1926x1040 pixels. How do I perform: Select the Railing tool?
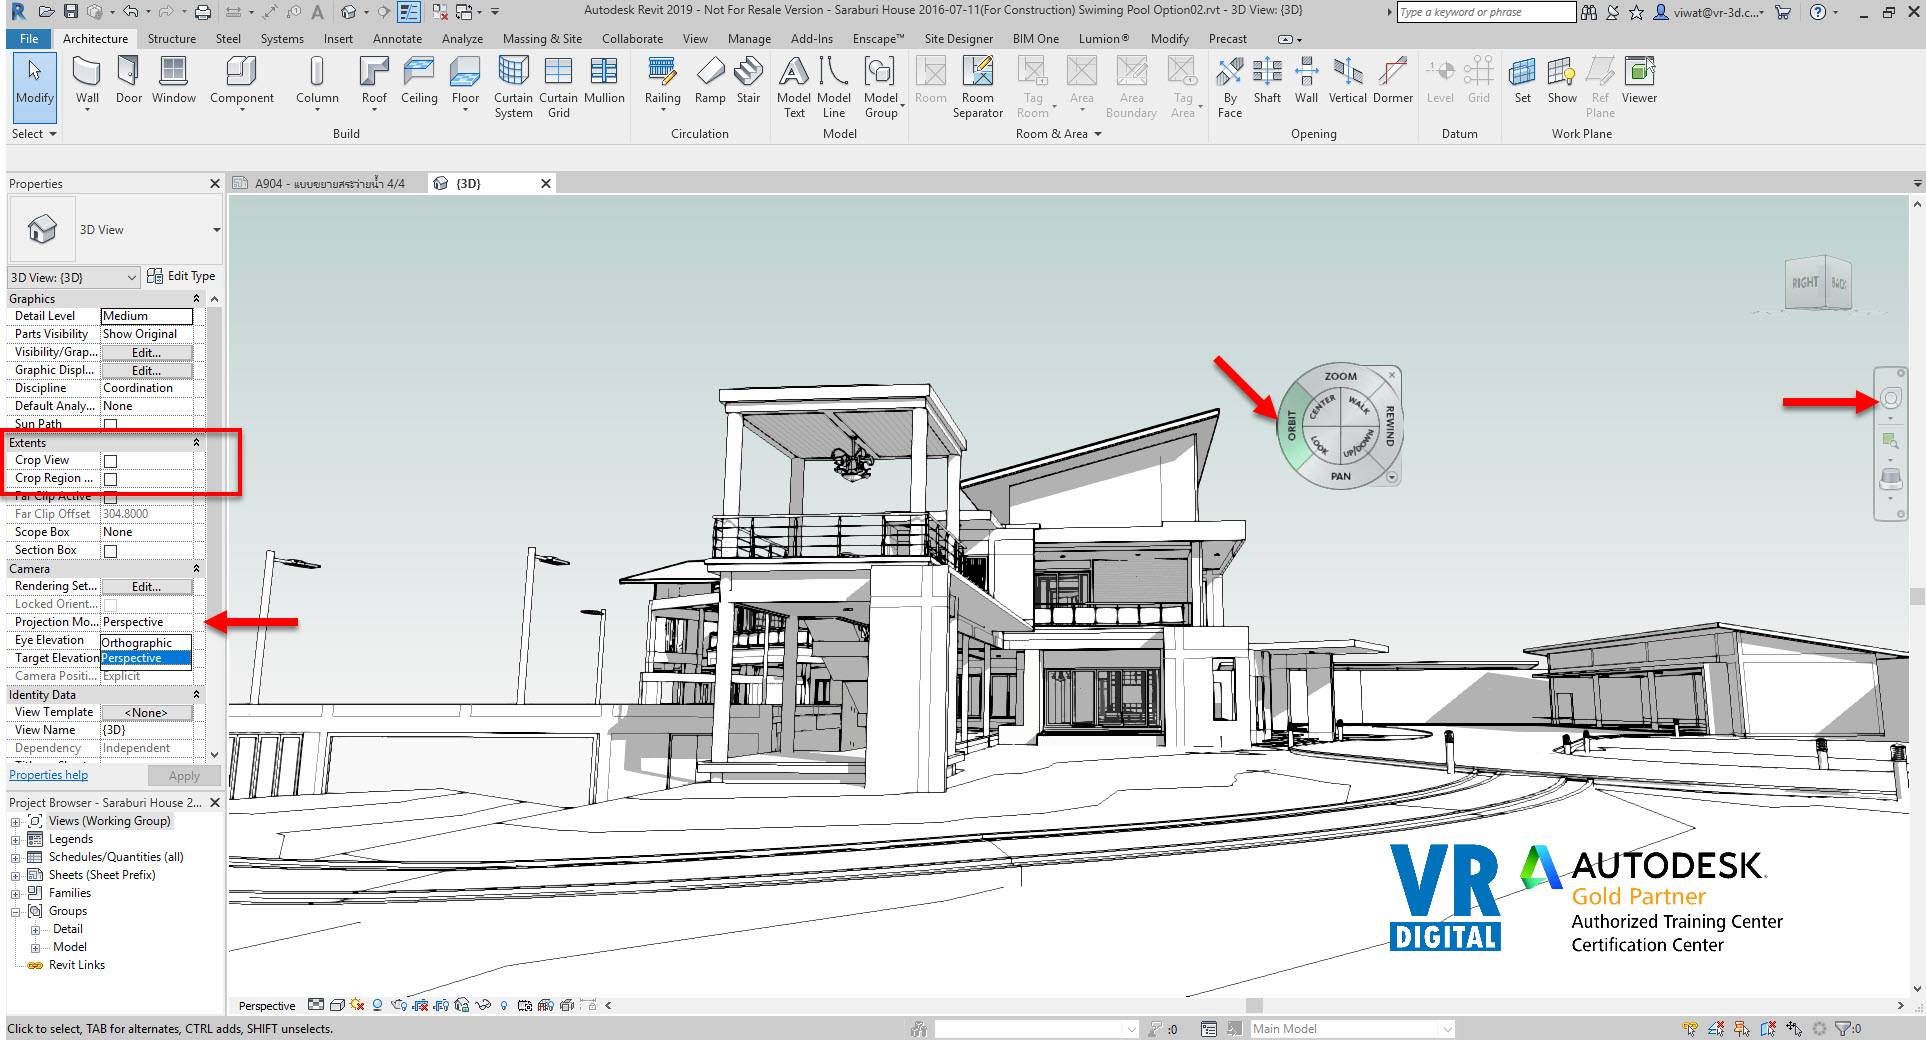tap(662, 81)
